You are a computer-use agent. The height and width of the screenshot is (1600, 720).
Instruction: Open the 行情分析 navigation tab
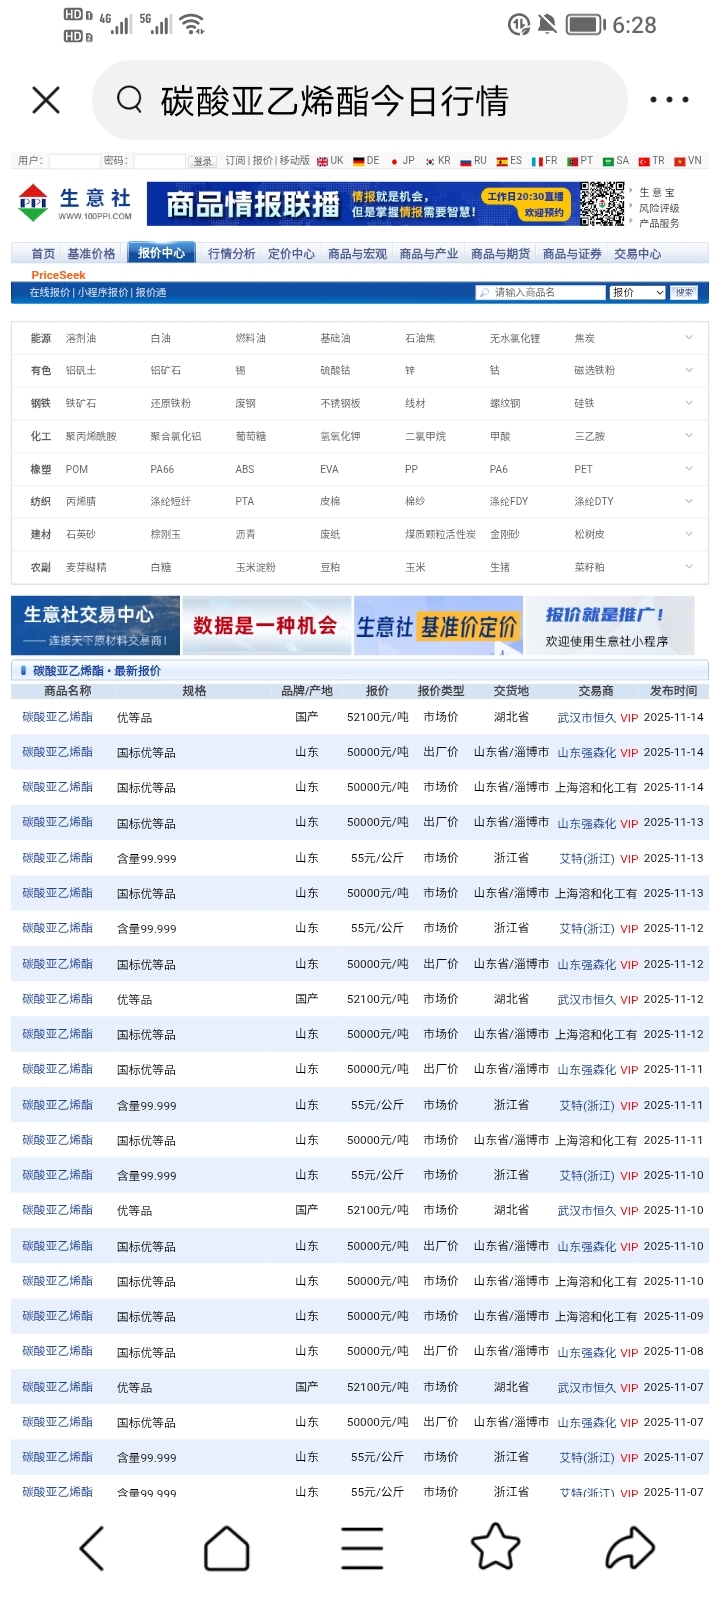pos(231,254)
